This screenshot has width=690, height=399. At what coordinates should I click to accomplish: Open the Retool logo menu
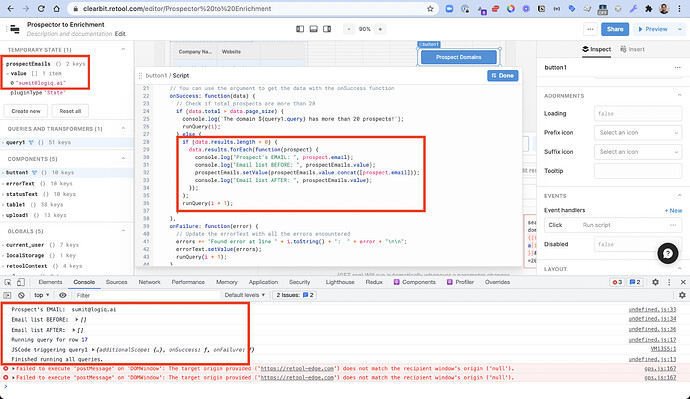[x=15, y=29]
